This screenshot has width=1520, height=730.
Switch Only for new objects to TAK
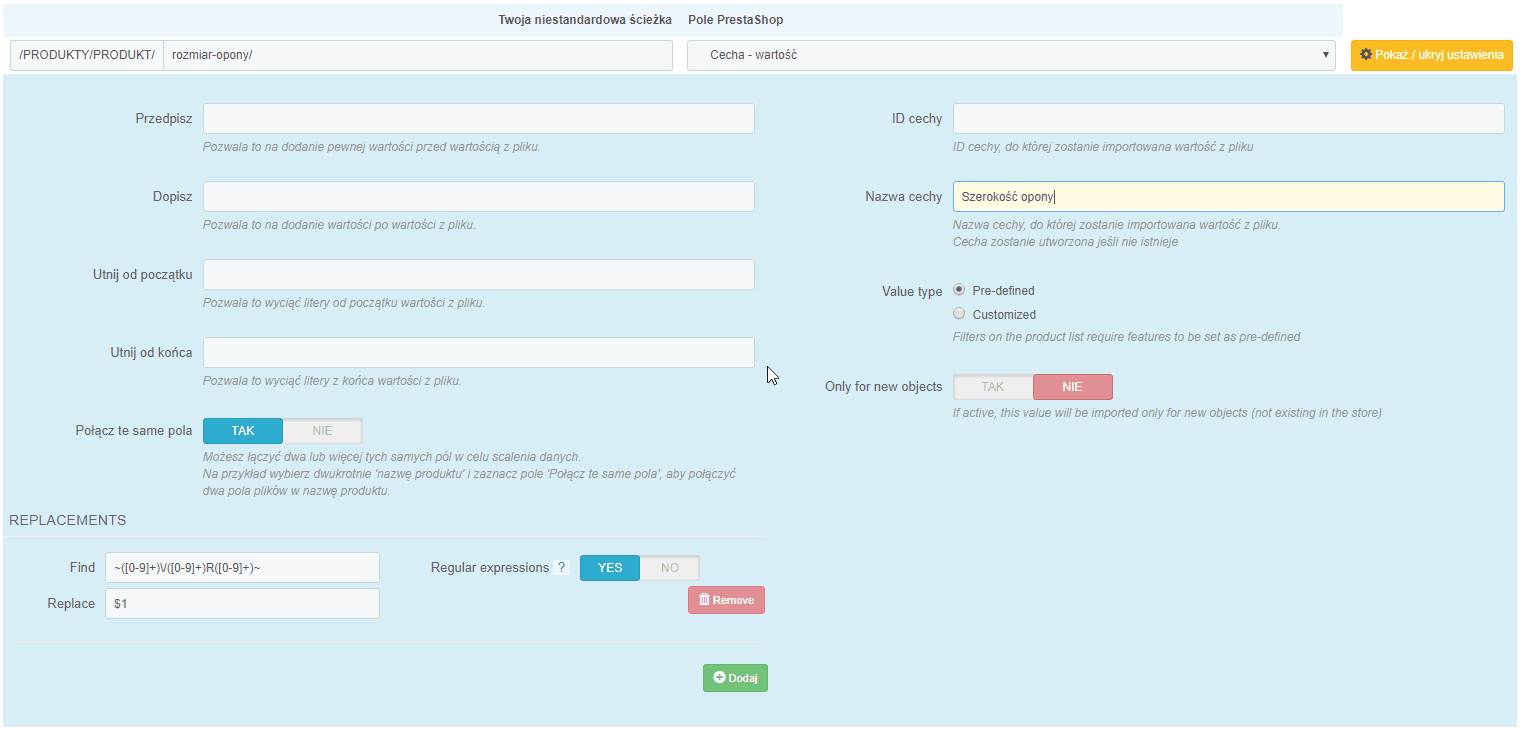pyautogui.click(x=992, y=387)
